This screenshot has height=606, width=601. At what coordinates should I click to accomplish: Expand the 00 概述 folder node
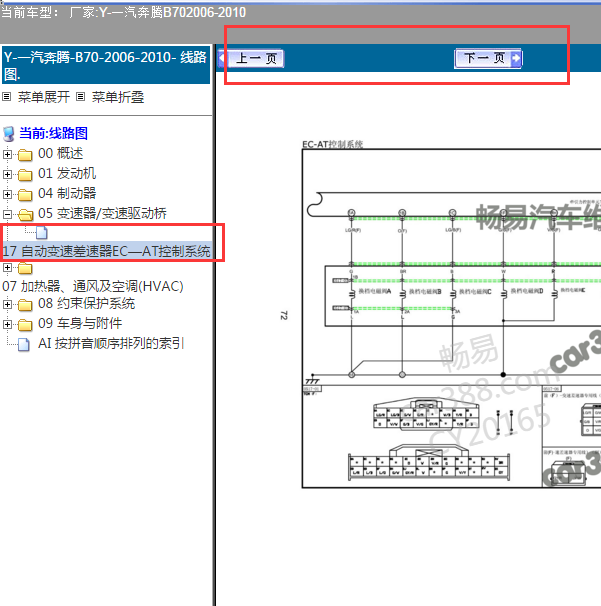7,154
